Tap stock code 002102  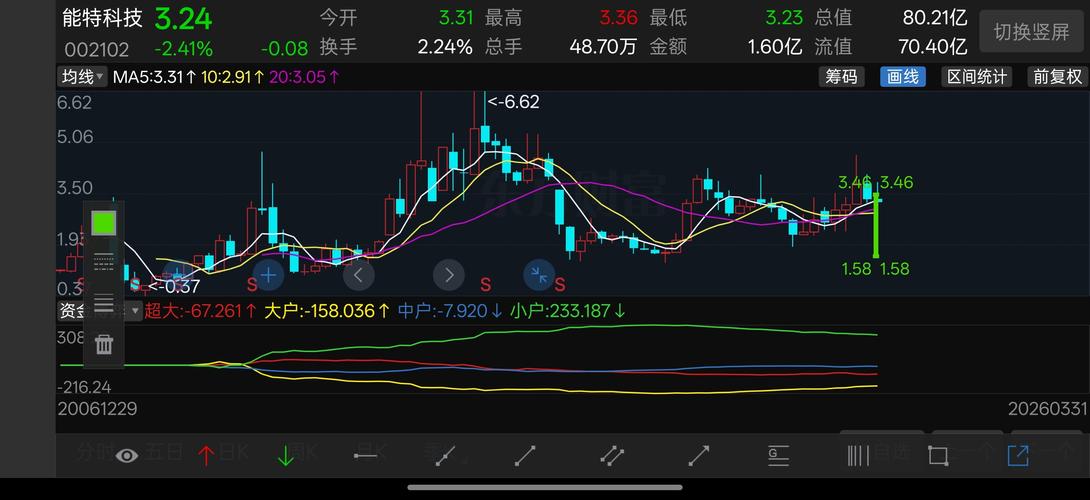tap(97, 49)
